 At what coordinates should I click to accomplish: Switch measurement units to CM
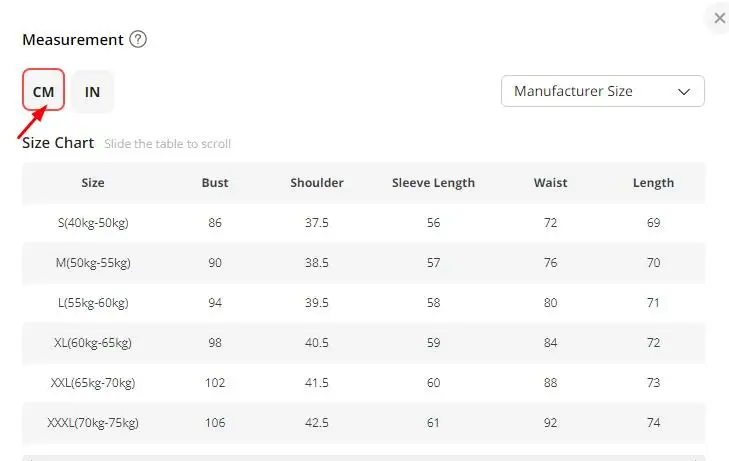click(x=43, y=91)
